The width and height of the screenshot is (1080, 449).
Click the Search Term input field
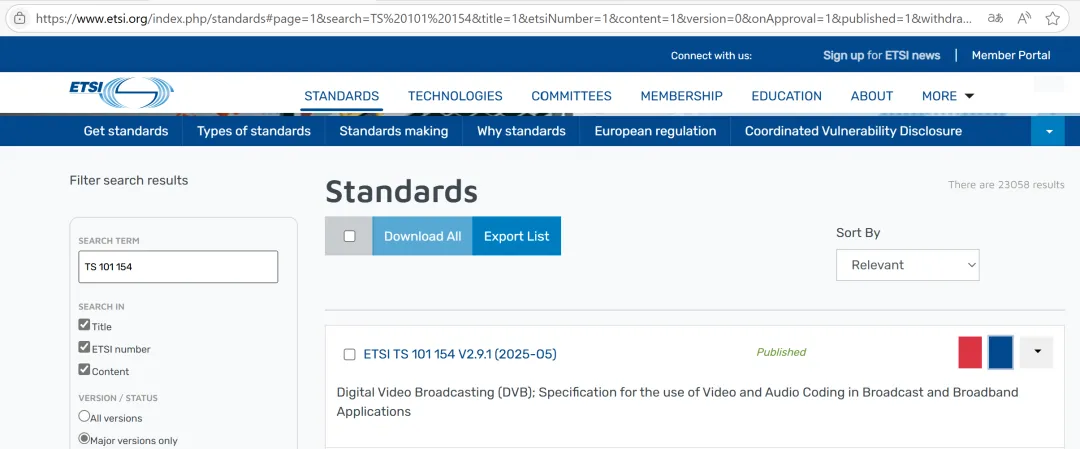(x=178, y=267)
